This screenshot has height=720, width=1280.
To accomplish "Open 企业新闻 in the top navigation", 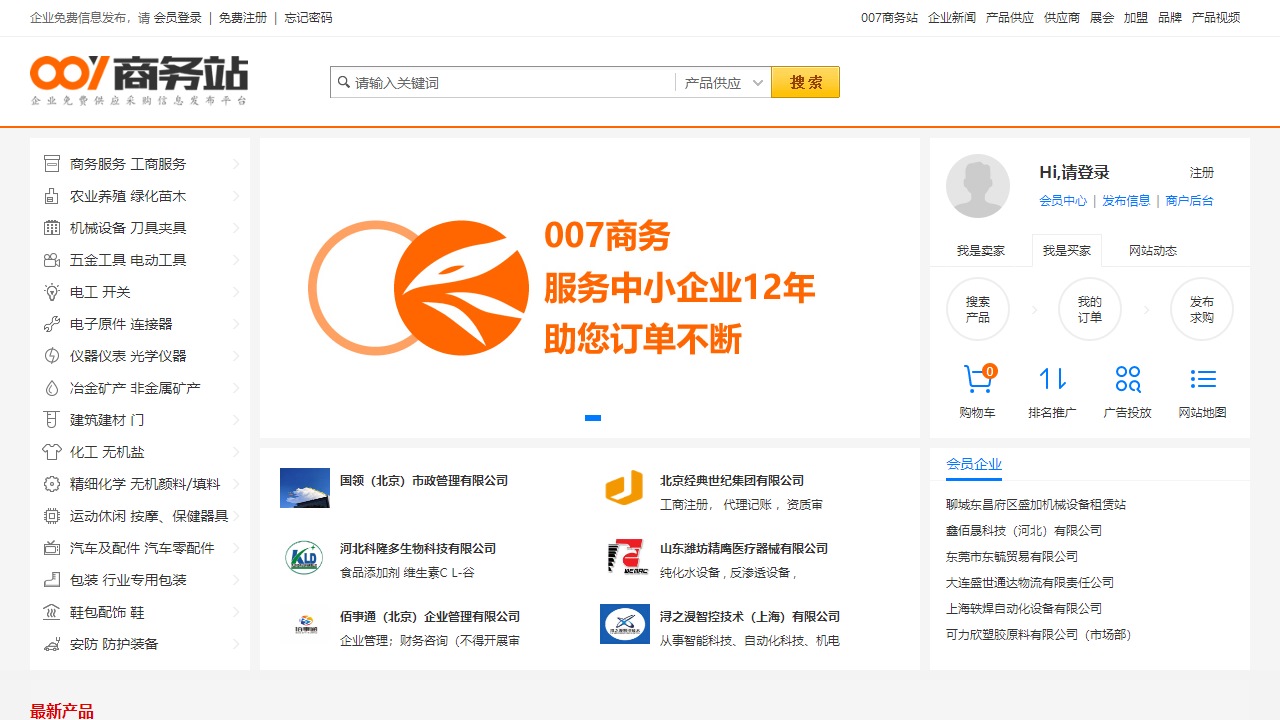I will (951, 18).
